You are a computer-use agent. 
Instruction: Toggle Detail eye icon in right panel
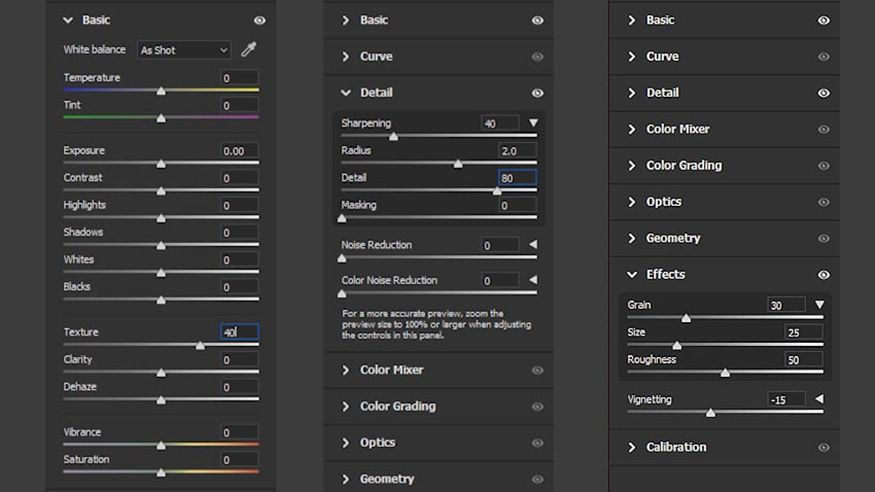[824, 93]
